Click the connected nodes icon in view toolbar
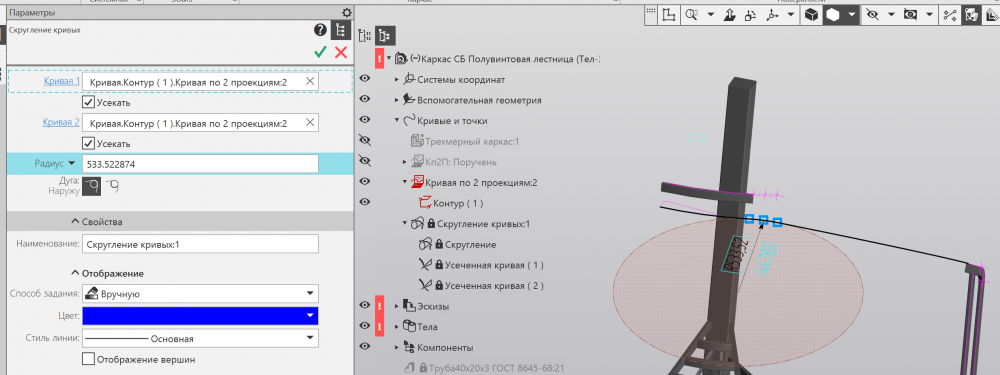This screenshot has width=1000, height=375. 950,15
